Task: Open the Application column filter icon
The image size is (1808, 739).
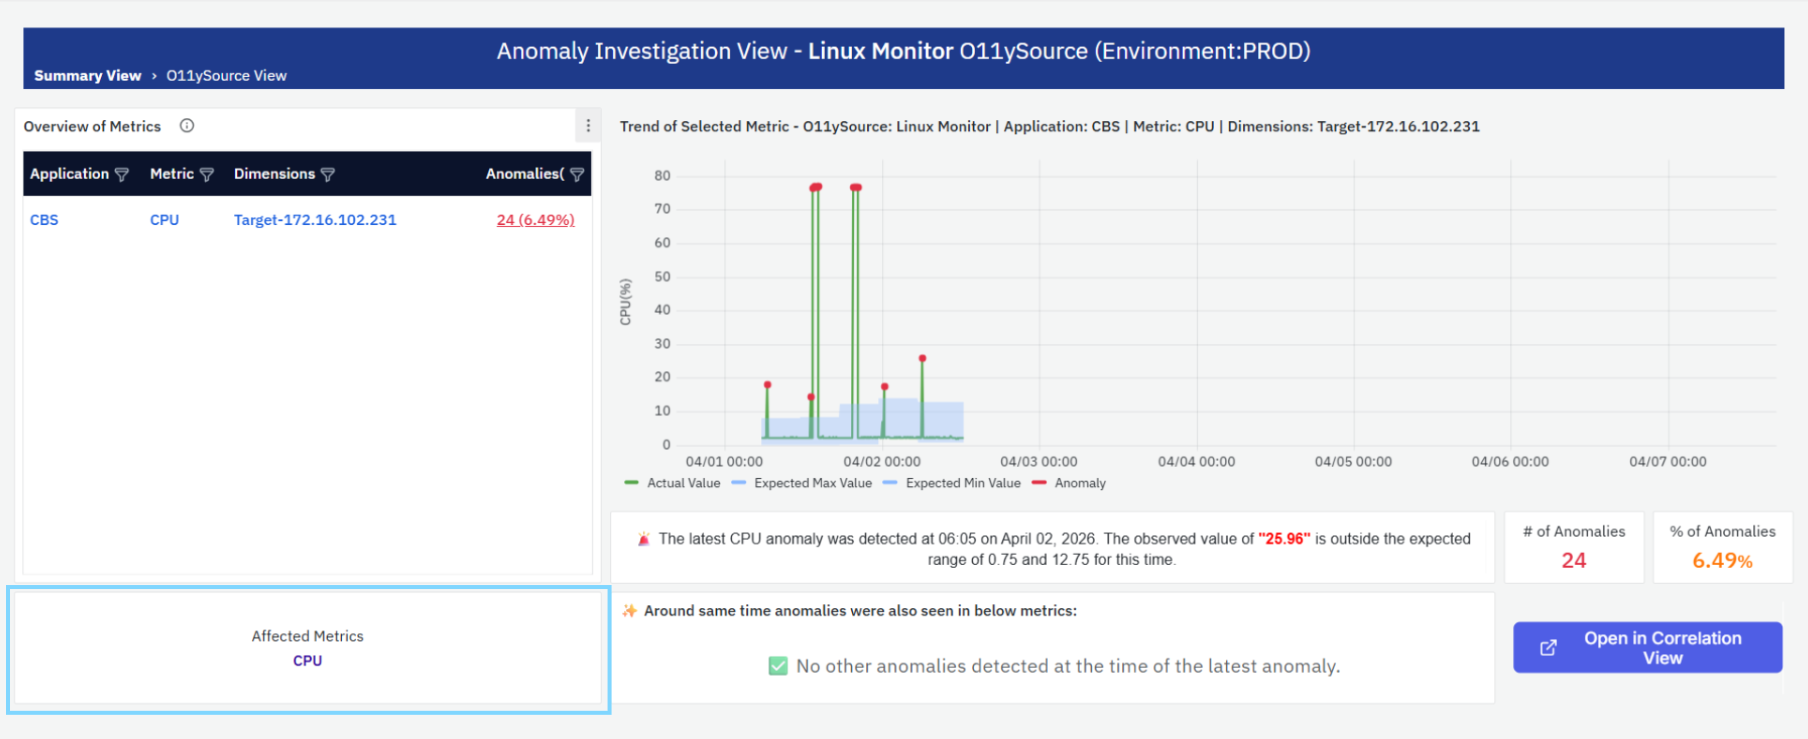Action: pos(122,174)
